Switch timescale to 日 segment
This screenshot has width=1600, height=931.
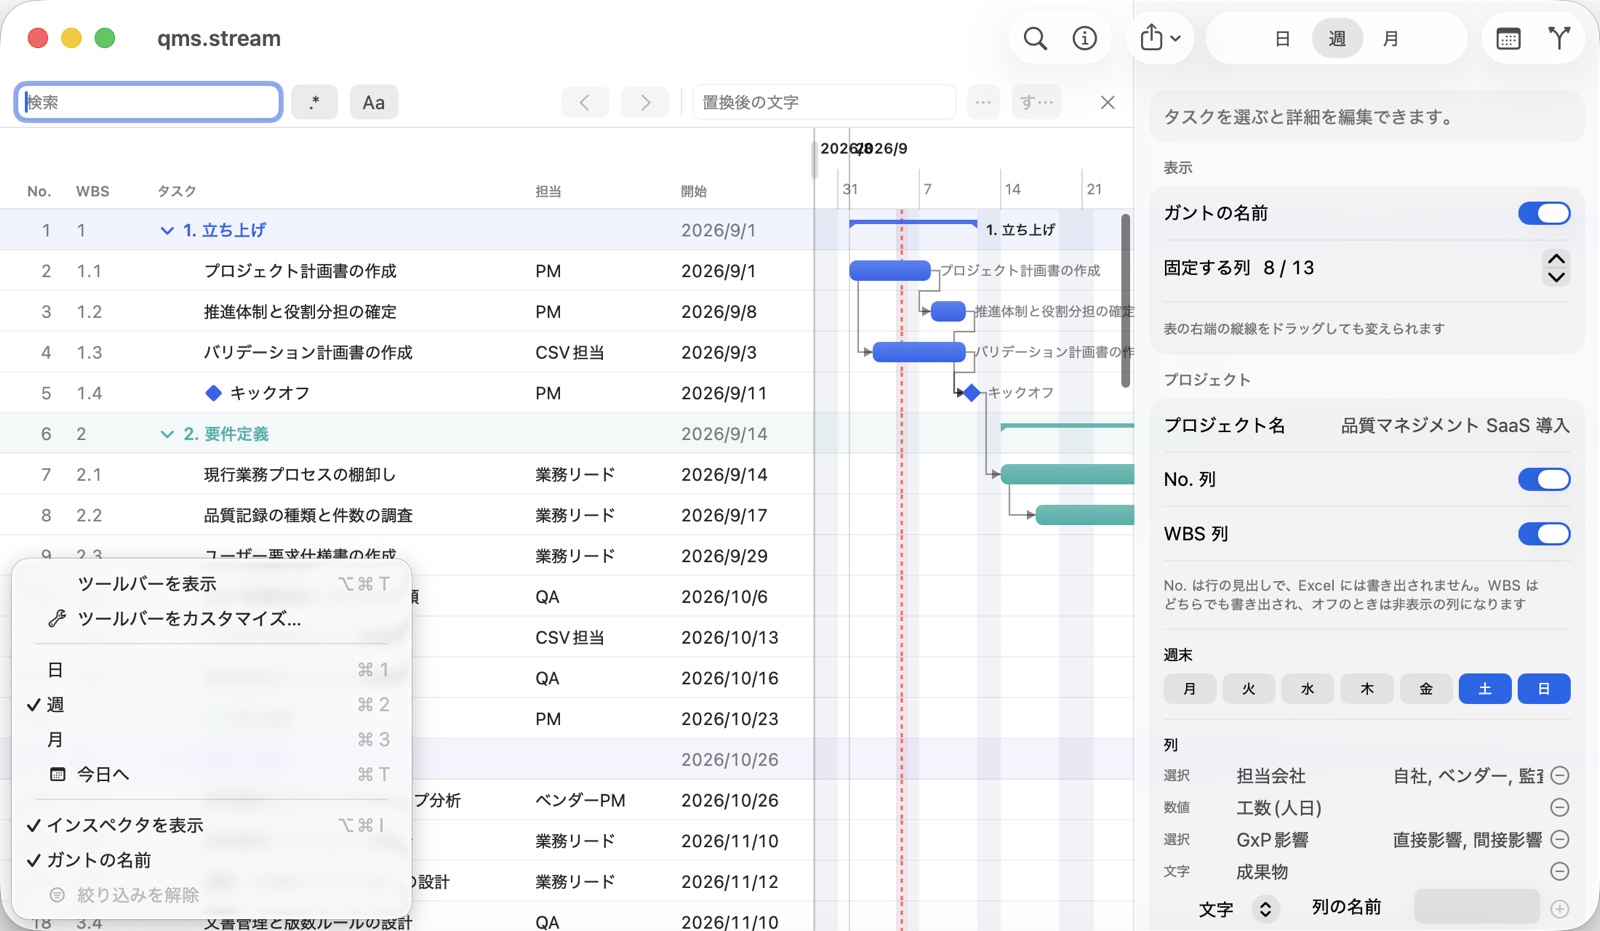[1282, 39]
